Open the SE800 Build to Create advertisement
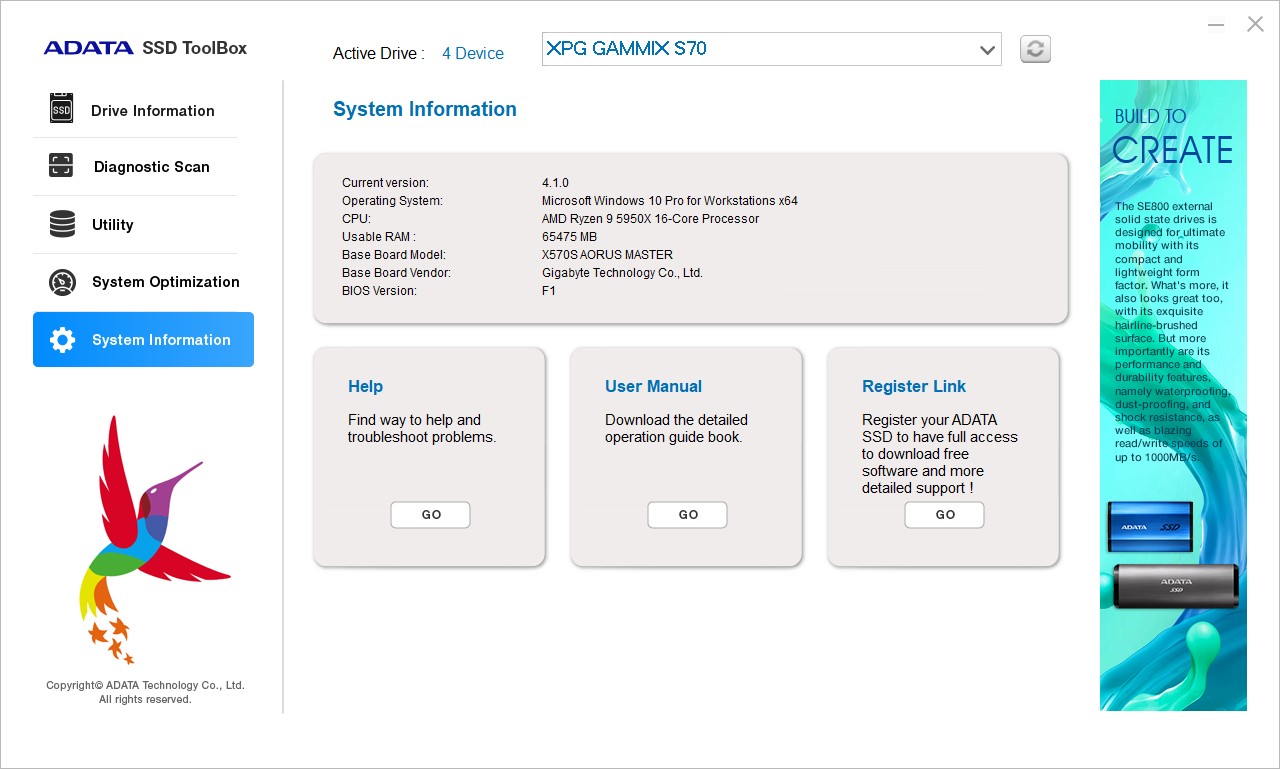The height and width of the screenshot is (769, 1280). [1173, 395]
